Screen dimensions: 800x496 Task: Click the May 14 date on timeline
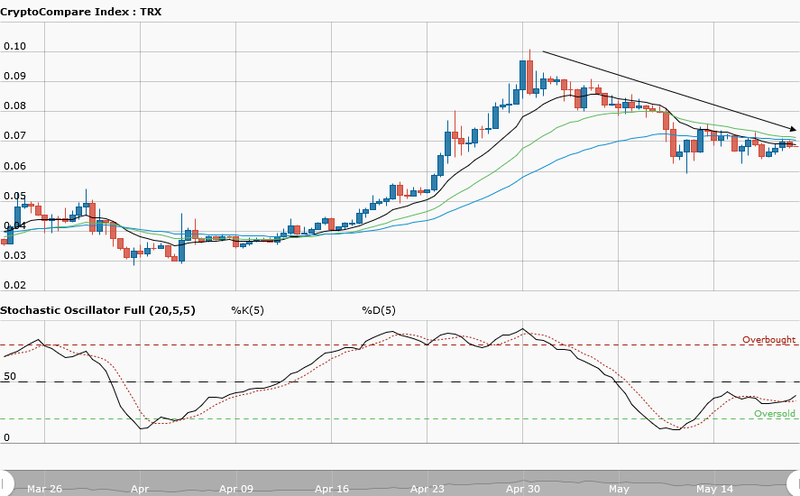coord(714,489)
